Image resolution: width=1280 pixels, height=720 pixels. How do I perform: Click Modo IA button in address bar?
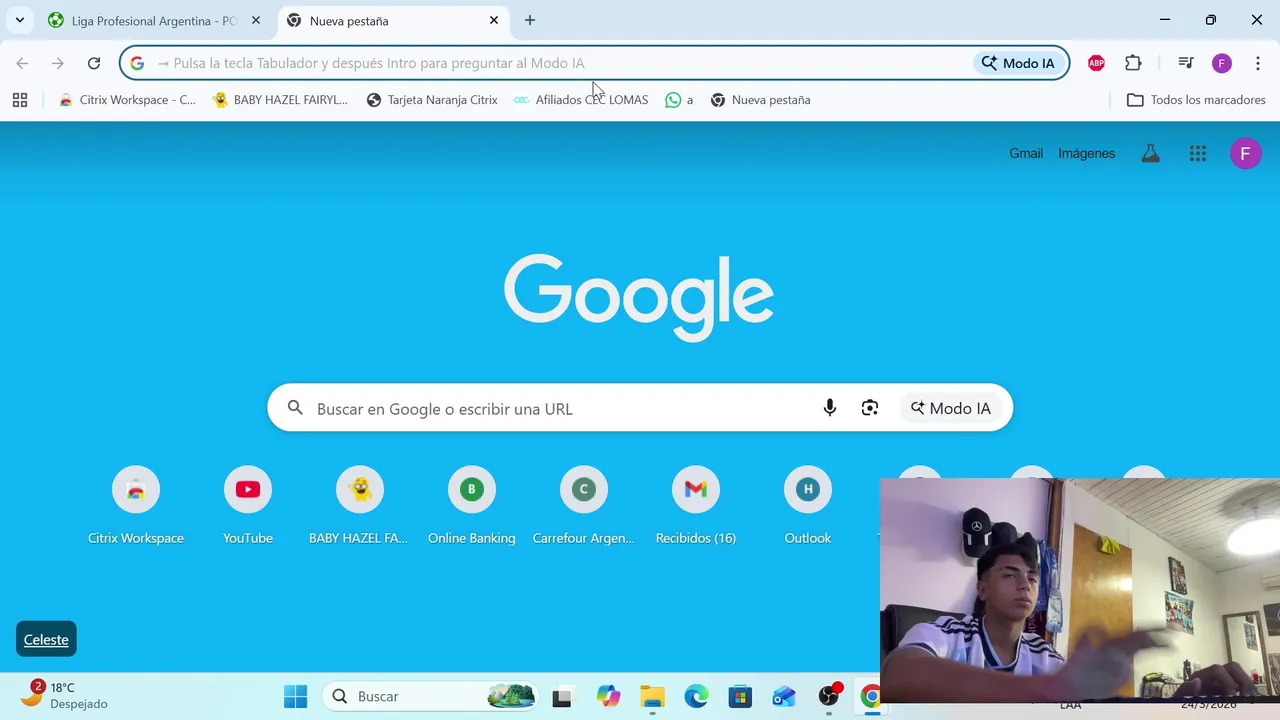pos(1018,63)
